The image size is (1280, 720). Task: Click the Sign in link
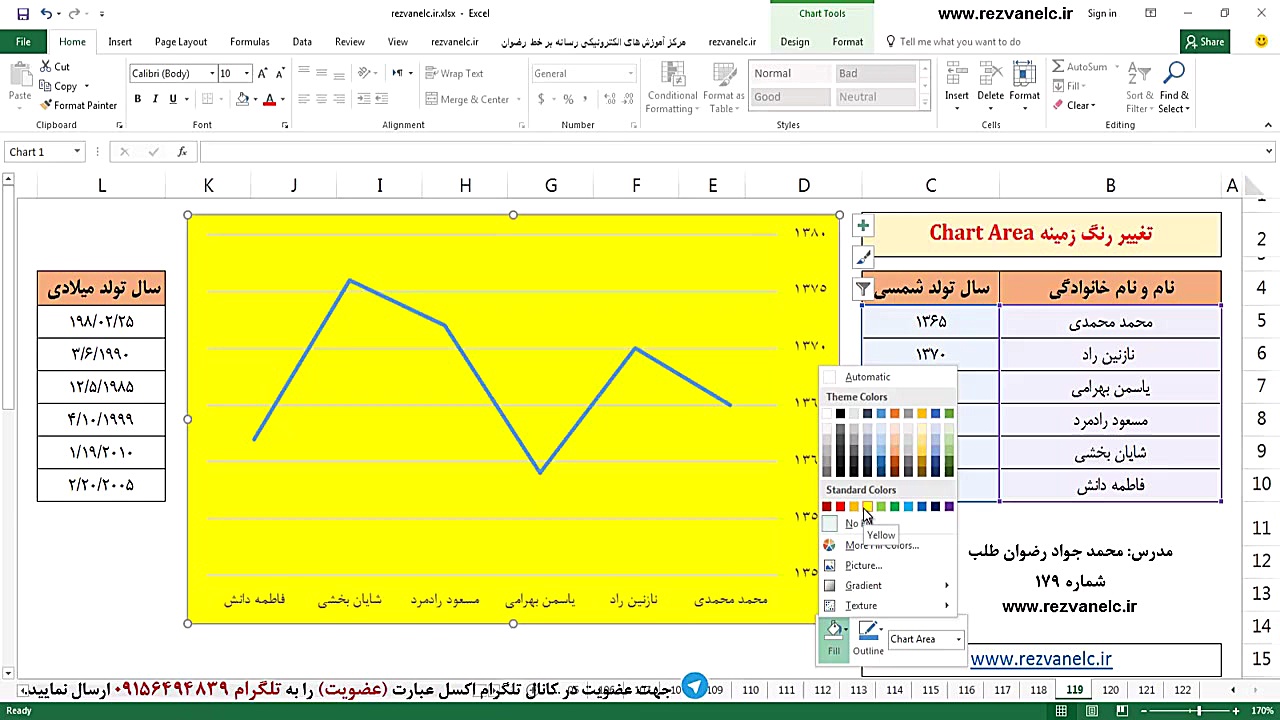(1102, 14)
